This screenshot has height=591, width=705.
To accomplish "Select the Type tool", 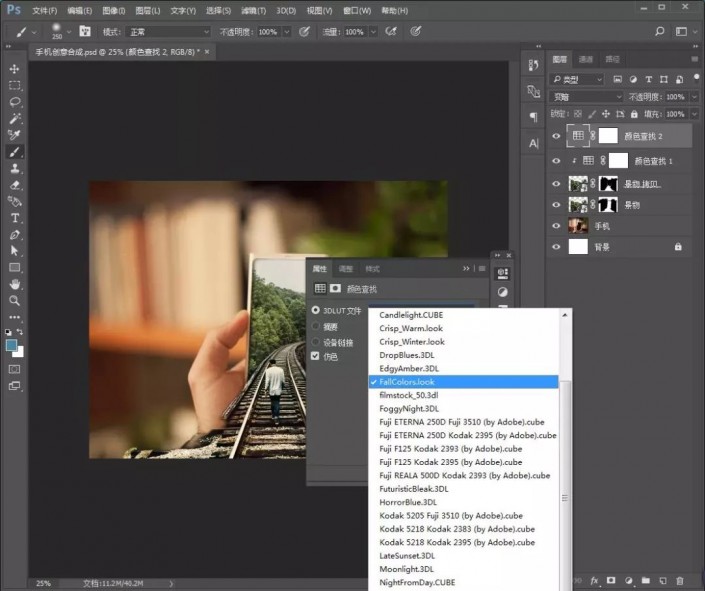I will coord(14,218).
